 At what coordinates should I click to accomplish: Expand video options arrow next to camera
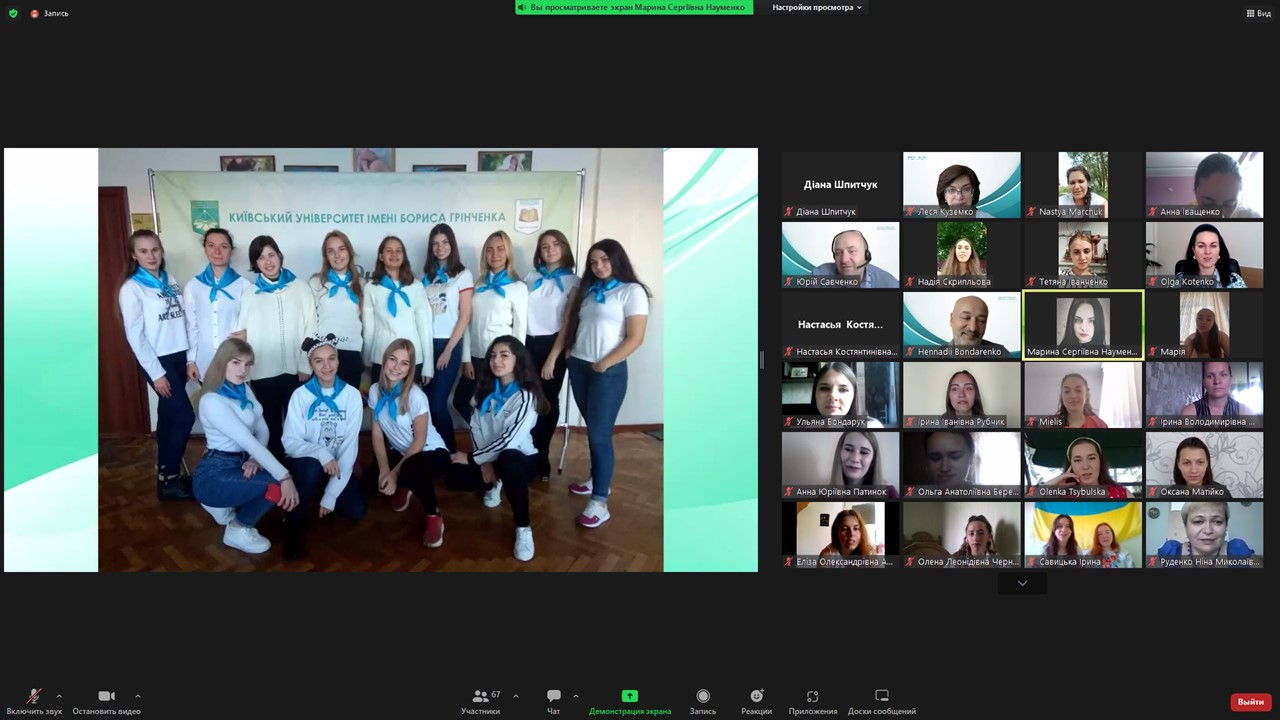click(x=137, y=696)
